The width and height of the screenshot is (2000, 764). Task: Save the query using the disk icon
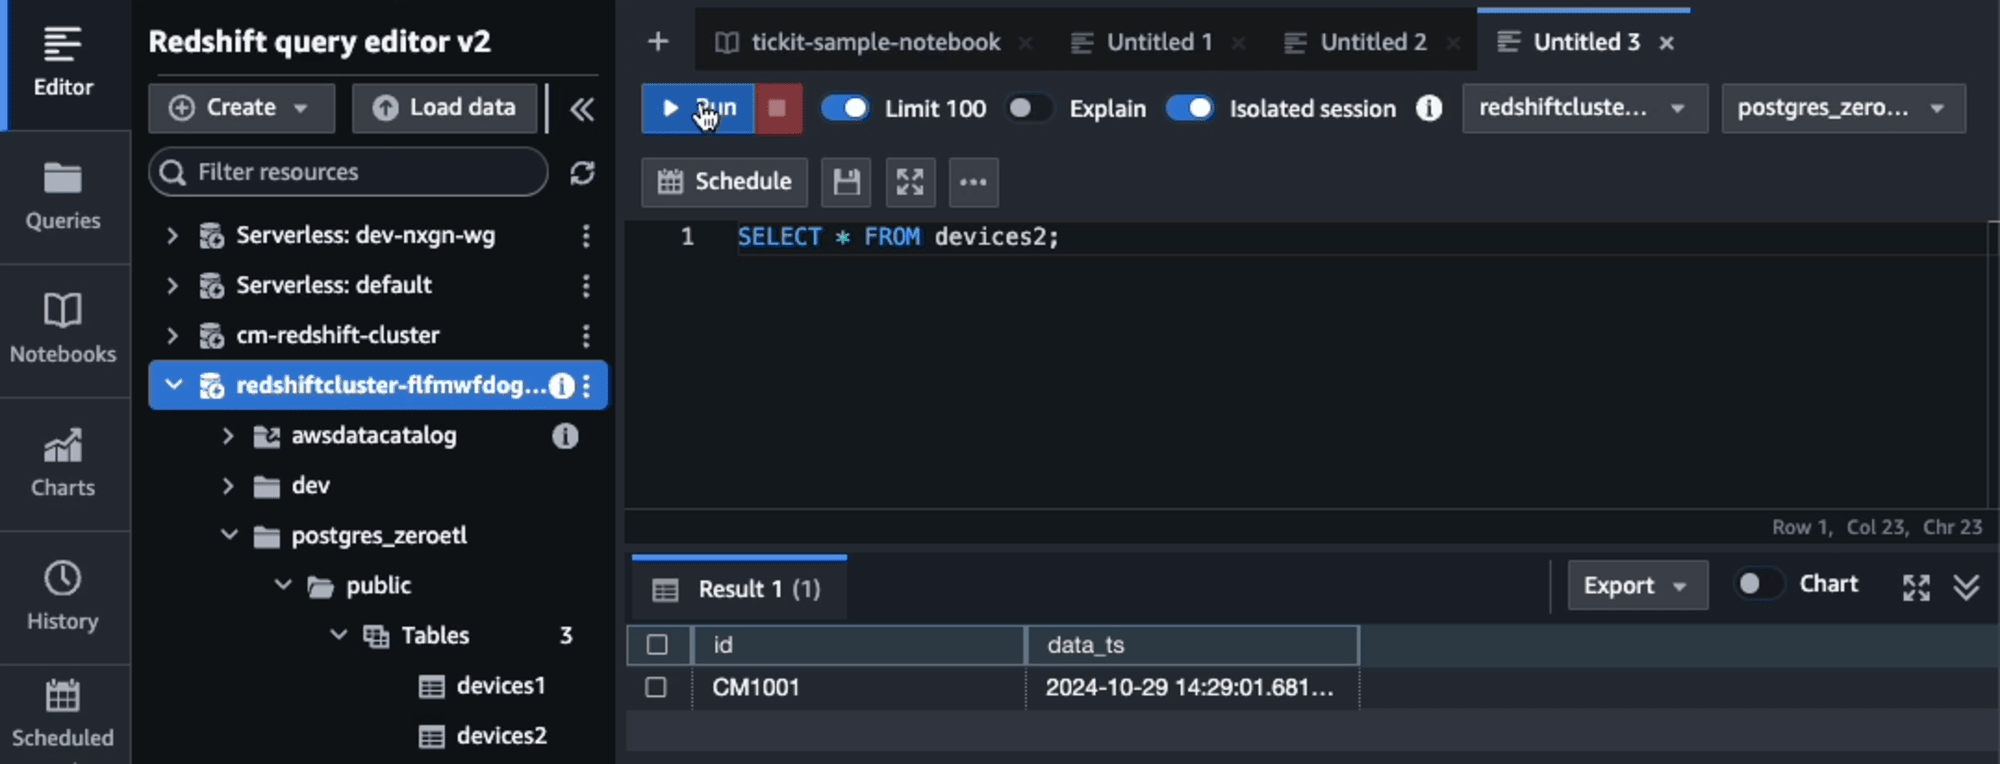[x=846, y=182]
